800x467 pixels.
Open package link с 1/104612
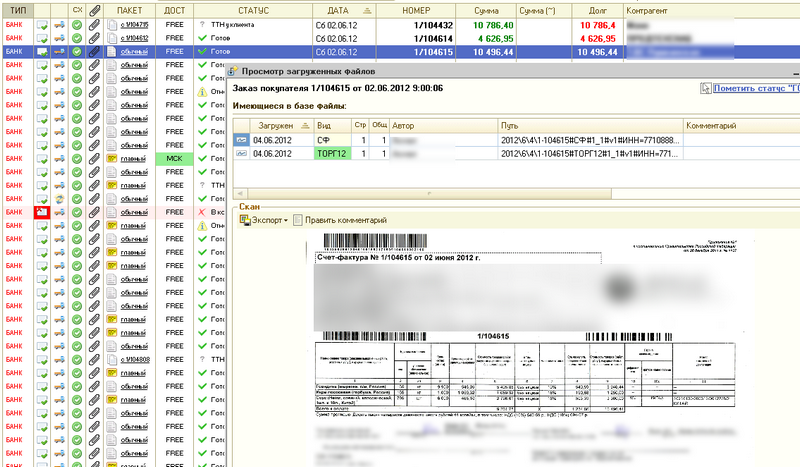[x=135, y=38]
